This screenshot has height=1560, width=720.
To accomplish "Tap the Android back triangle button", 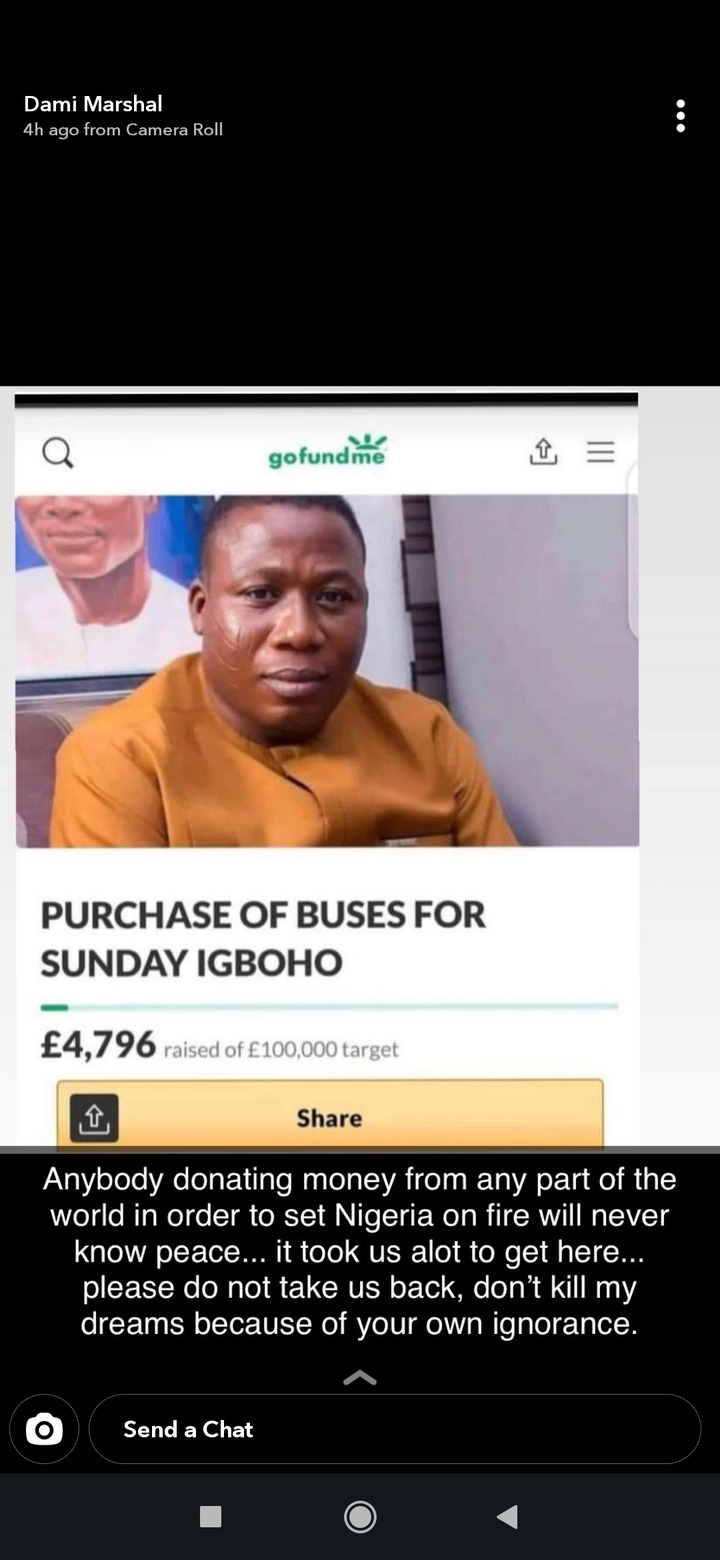I will pos(507,1517).
